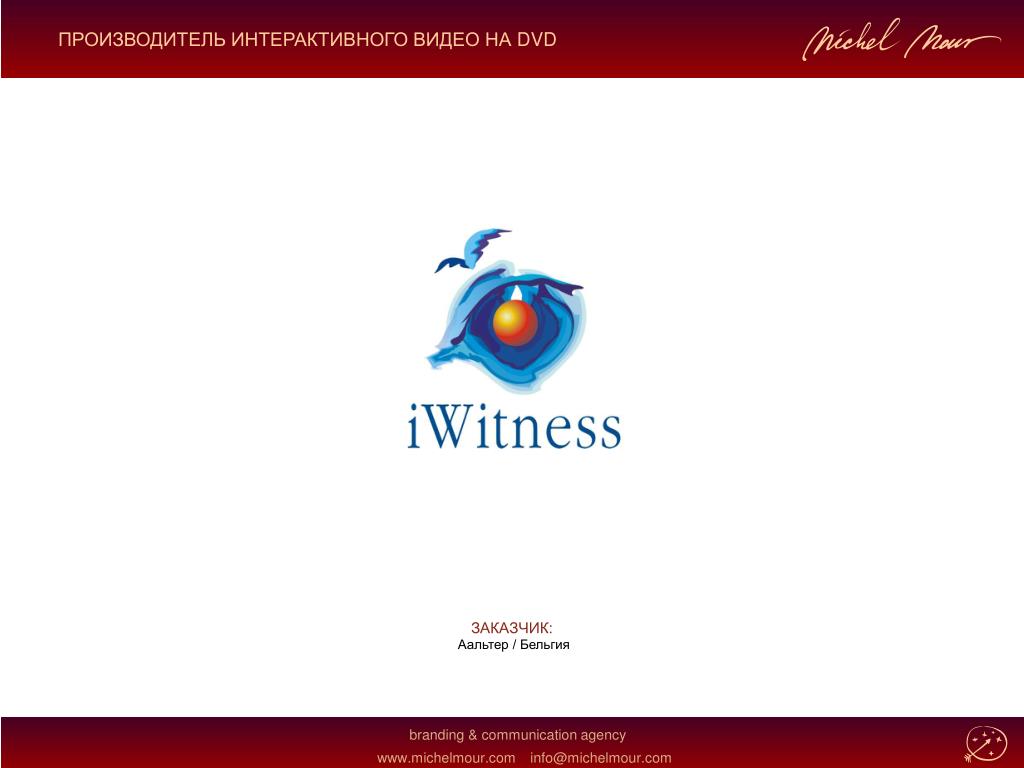Click the heading ПРОИЗВОДИТЕЛЬ ИНТЕРАКТИВНОГО ВИДЕО НА DVD
This screenshot has height=768, width=1024.
click(x=308, y=40)
